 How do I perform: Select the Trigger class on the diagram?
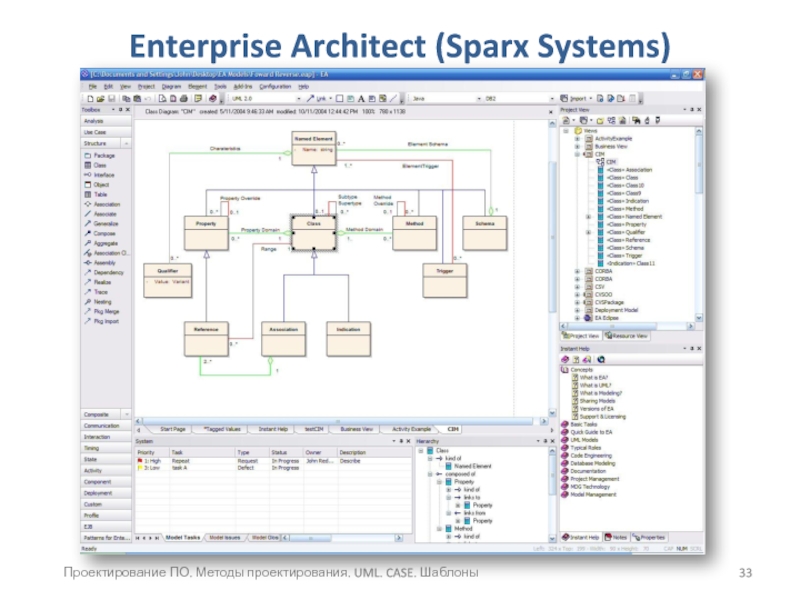[x=444, y=280]
